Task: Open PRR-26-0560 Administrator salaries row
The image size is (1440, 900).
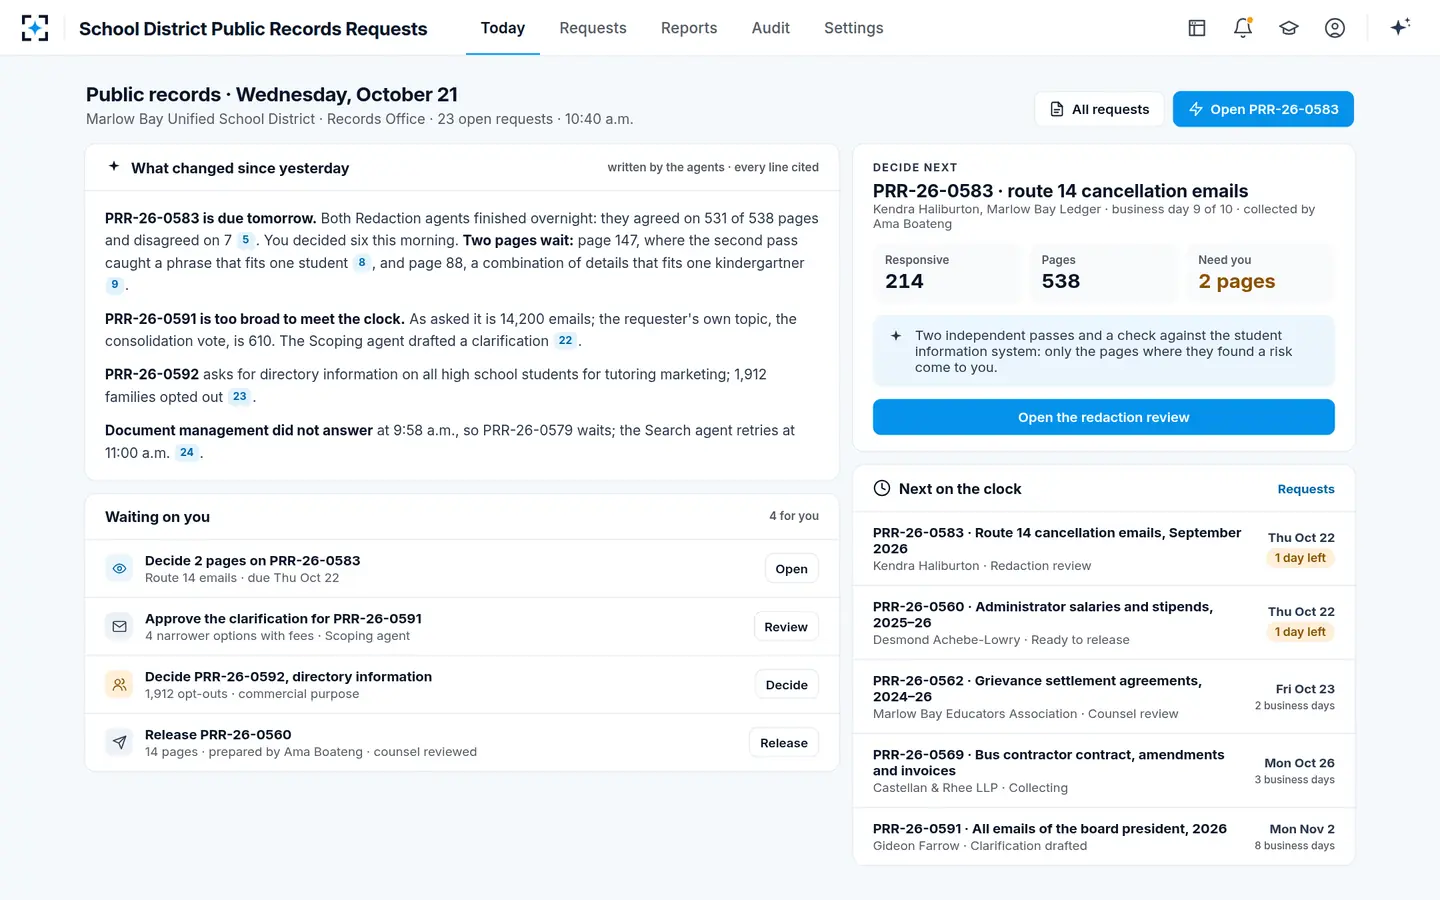Action: coord(1104,623)
